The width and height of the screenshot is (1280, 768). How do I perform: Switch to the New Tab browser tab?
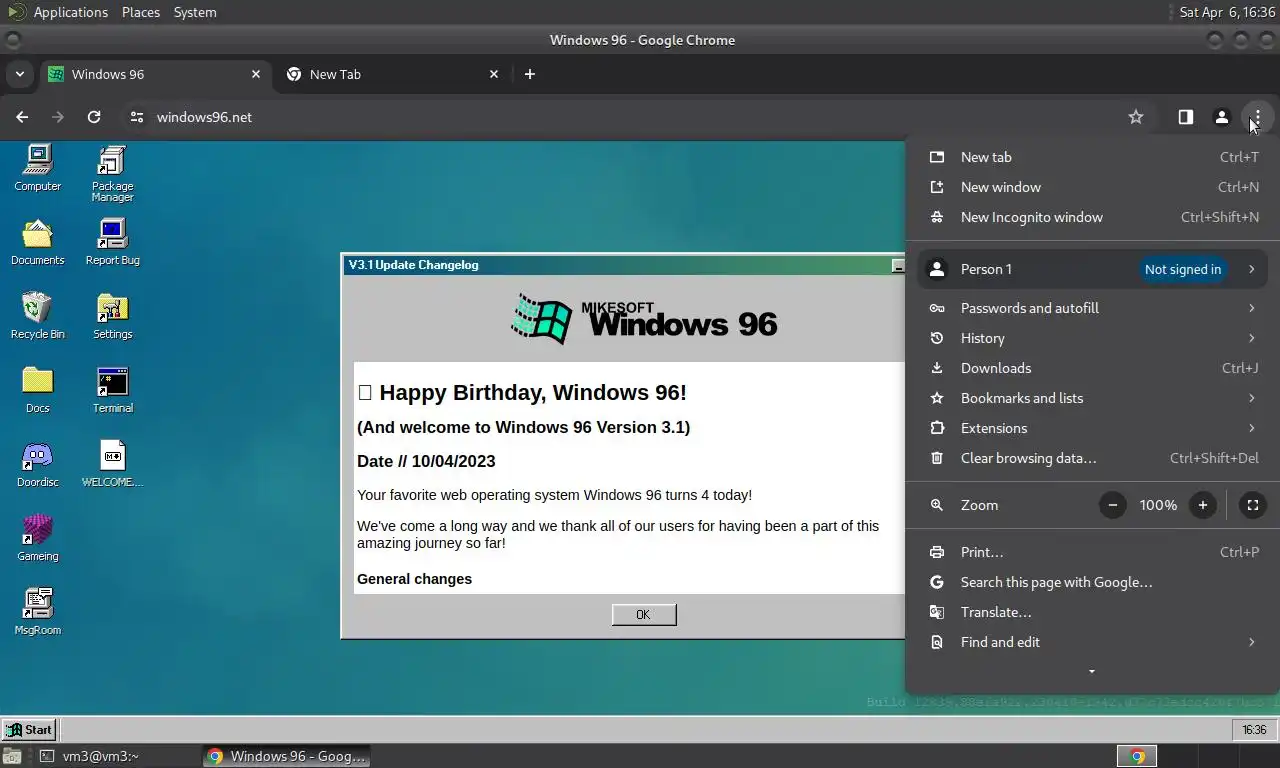click(x=393, y=74)
